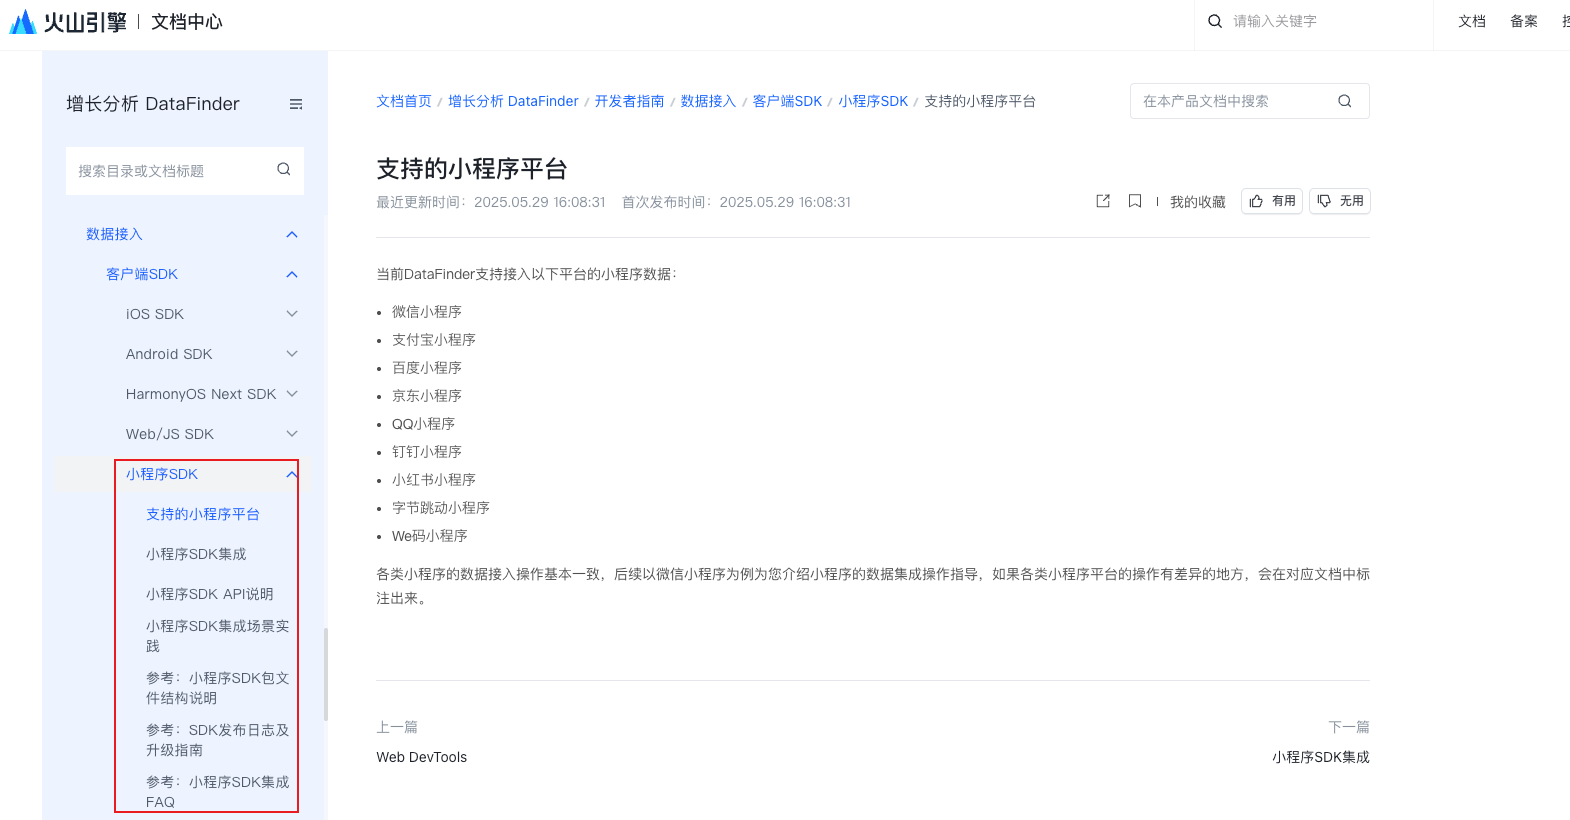Click the list item 钉钉小程序
1570x820 pixels.
tap(427, 452)
